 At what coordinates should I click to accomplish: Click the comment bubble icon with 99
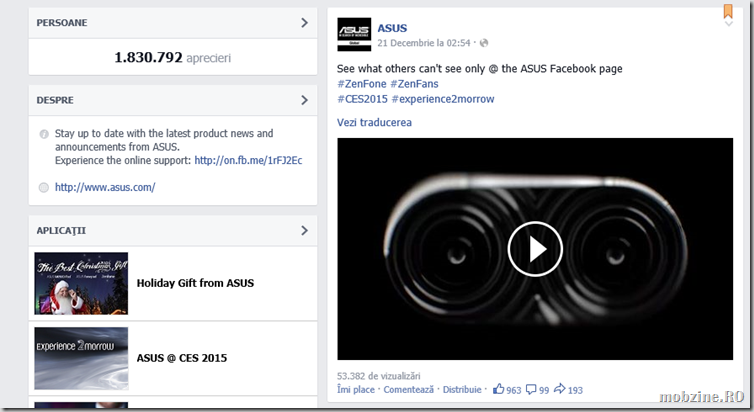[531, 389]
